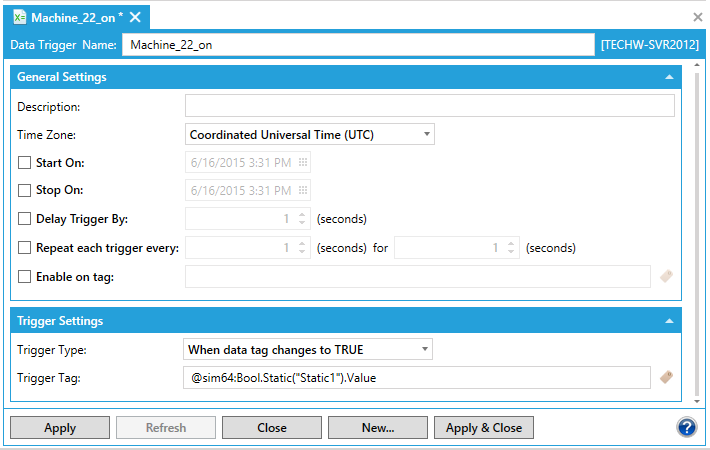Image resolution: width=710 pixels, height=450 pixels.
Task: Click the New... button
Action: click(x=378, y=428)
